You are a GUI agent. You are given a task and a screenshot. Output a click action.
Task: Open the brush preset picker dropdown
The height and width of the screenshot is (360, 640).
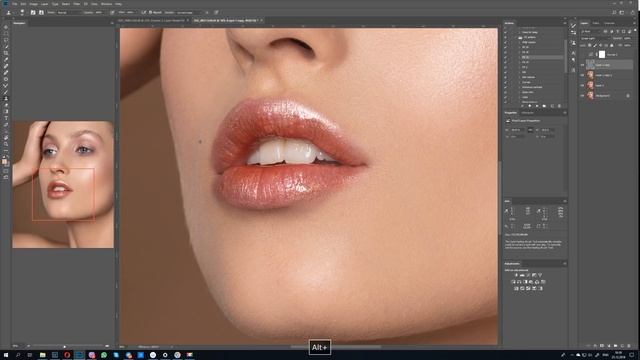(x=22, y=13)
